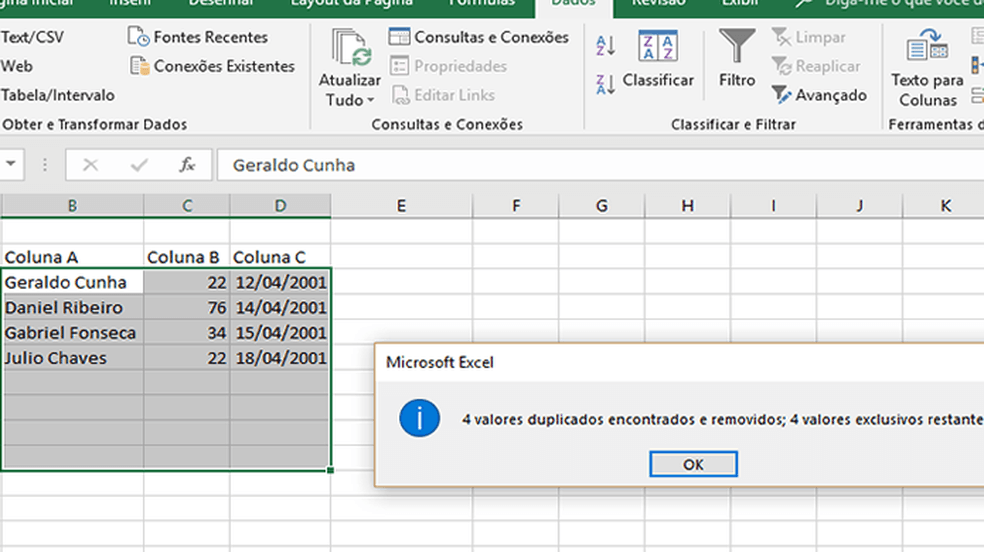Image resolution: width=984 pixels, height=552 pixels.
Task: Click the Text/CSV import option
Action: (x=32, y=37)
